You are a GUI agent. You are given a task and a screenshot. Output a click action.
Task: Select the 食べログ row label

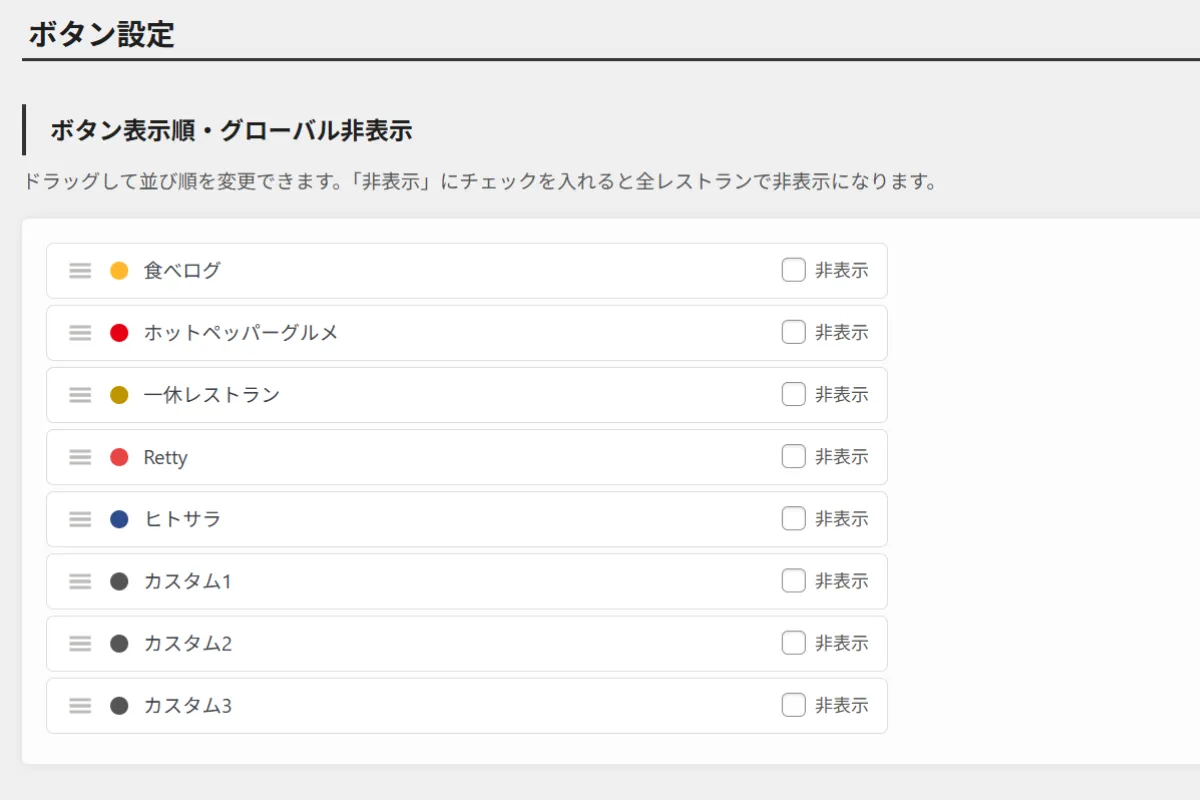tap(182, 271)
